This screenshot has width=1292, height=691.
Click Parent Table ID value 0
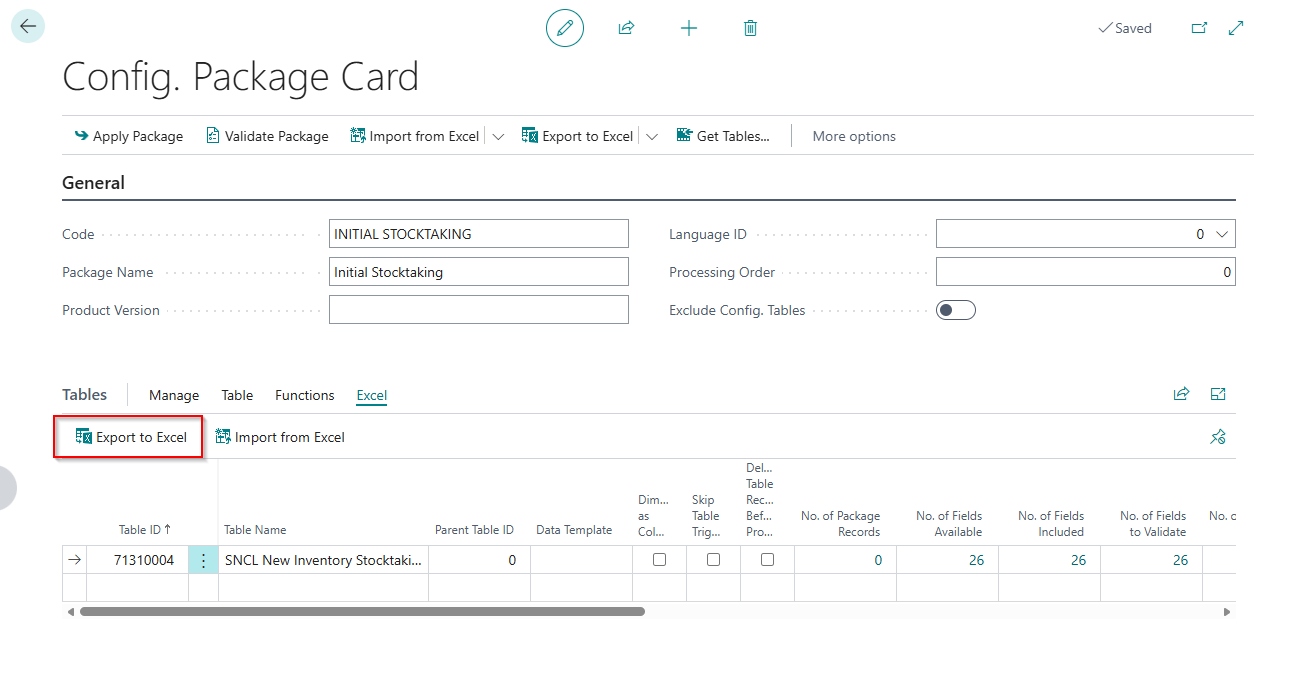click(479, 560)
